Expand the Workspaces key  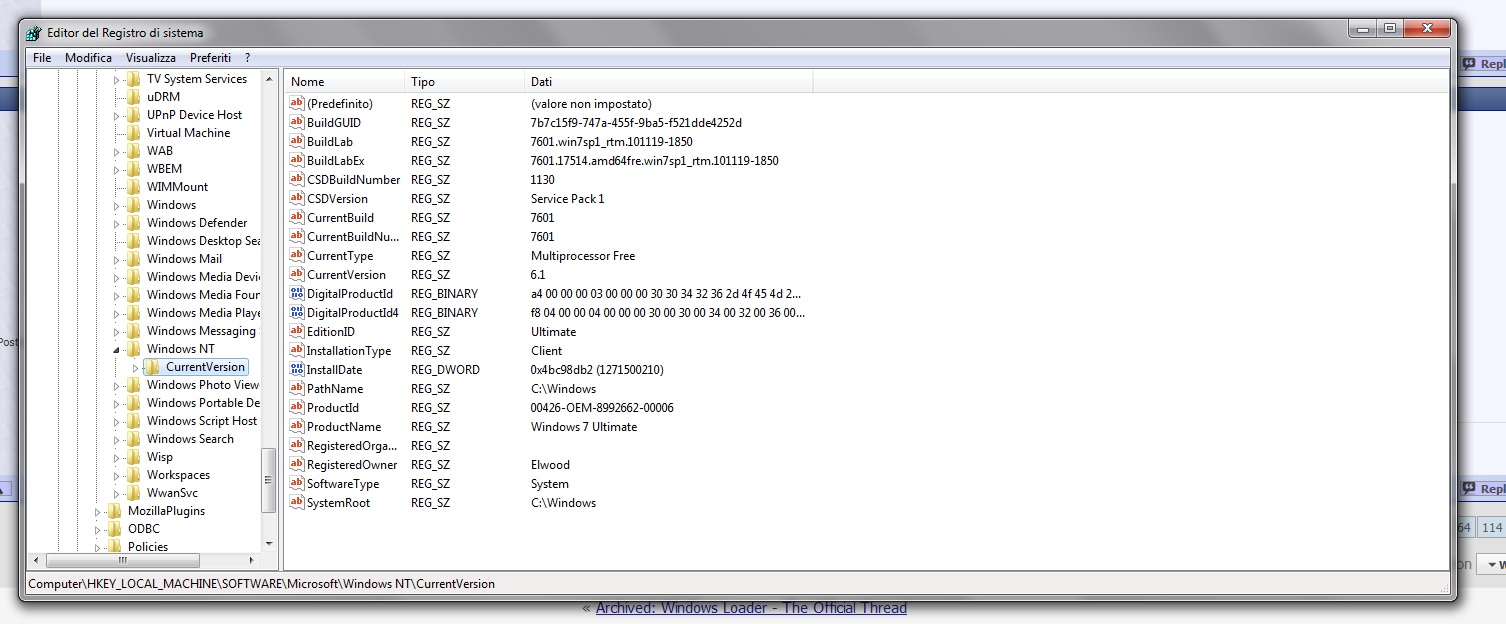[x=116, y=475]
